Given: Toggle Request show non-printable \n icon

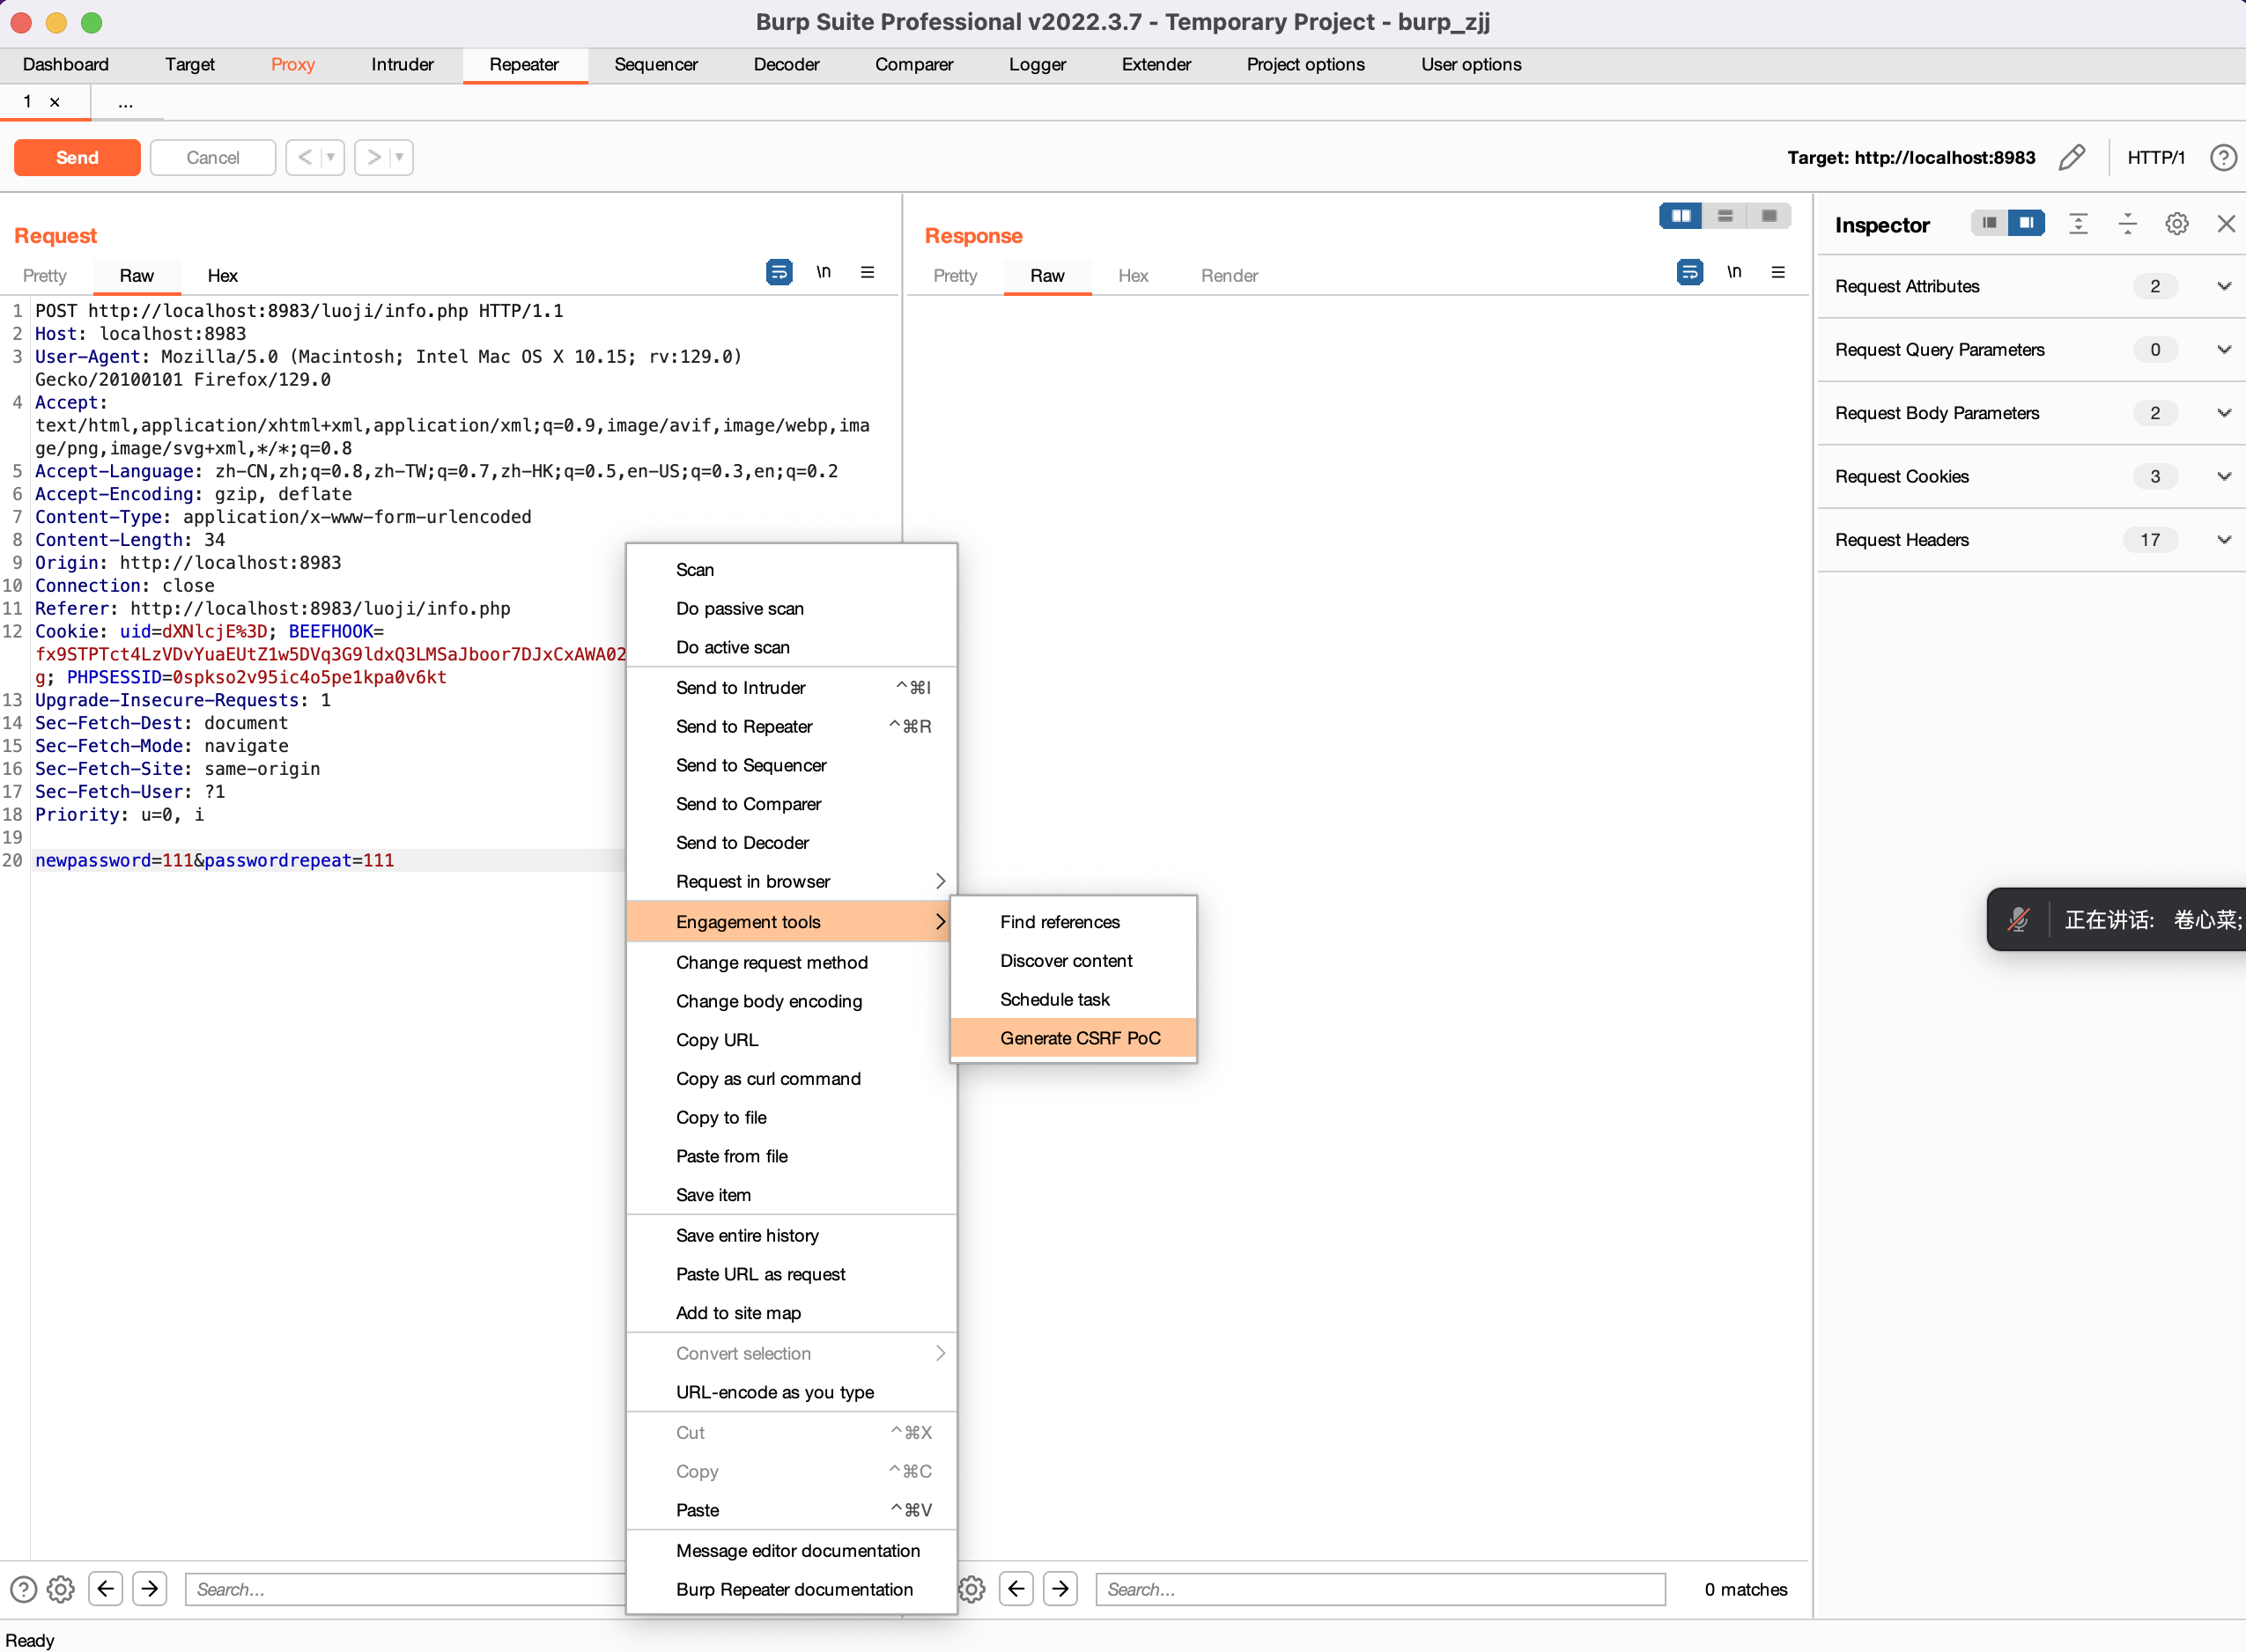Looking at the screenshot, I should 823,272.
